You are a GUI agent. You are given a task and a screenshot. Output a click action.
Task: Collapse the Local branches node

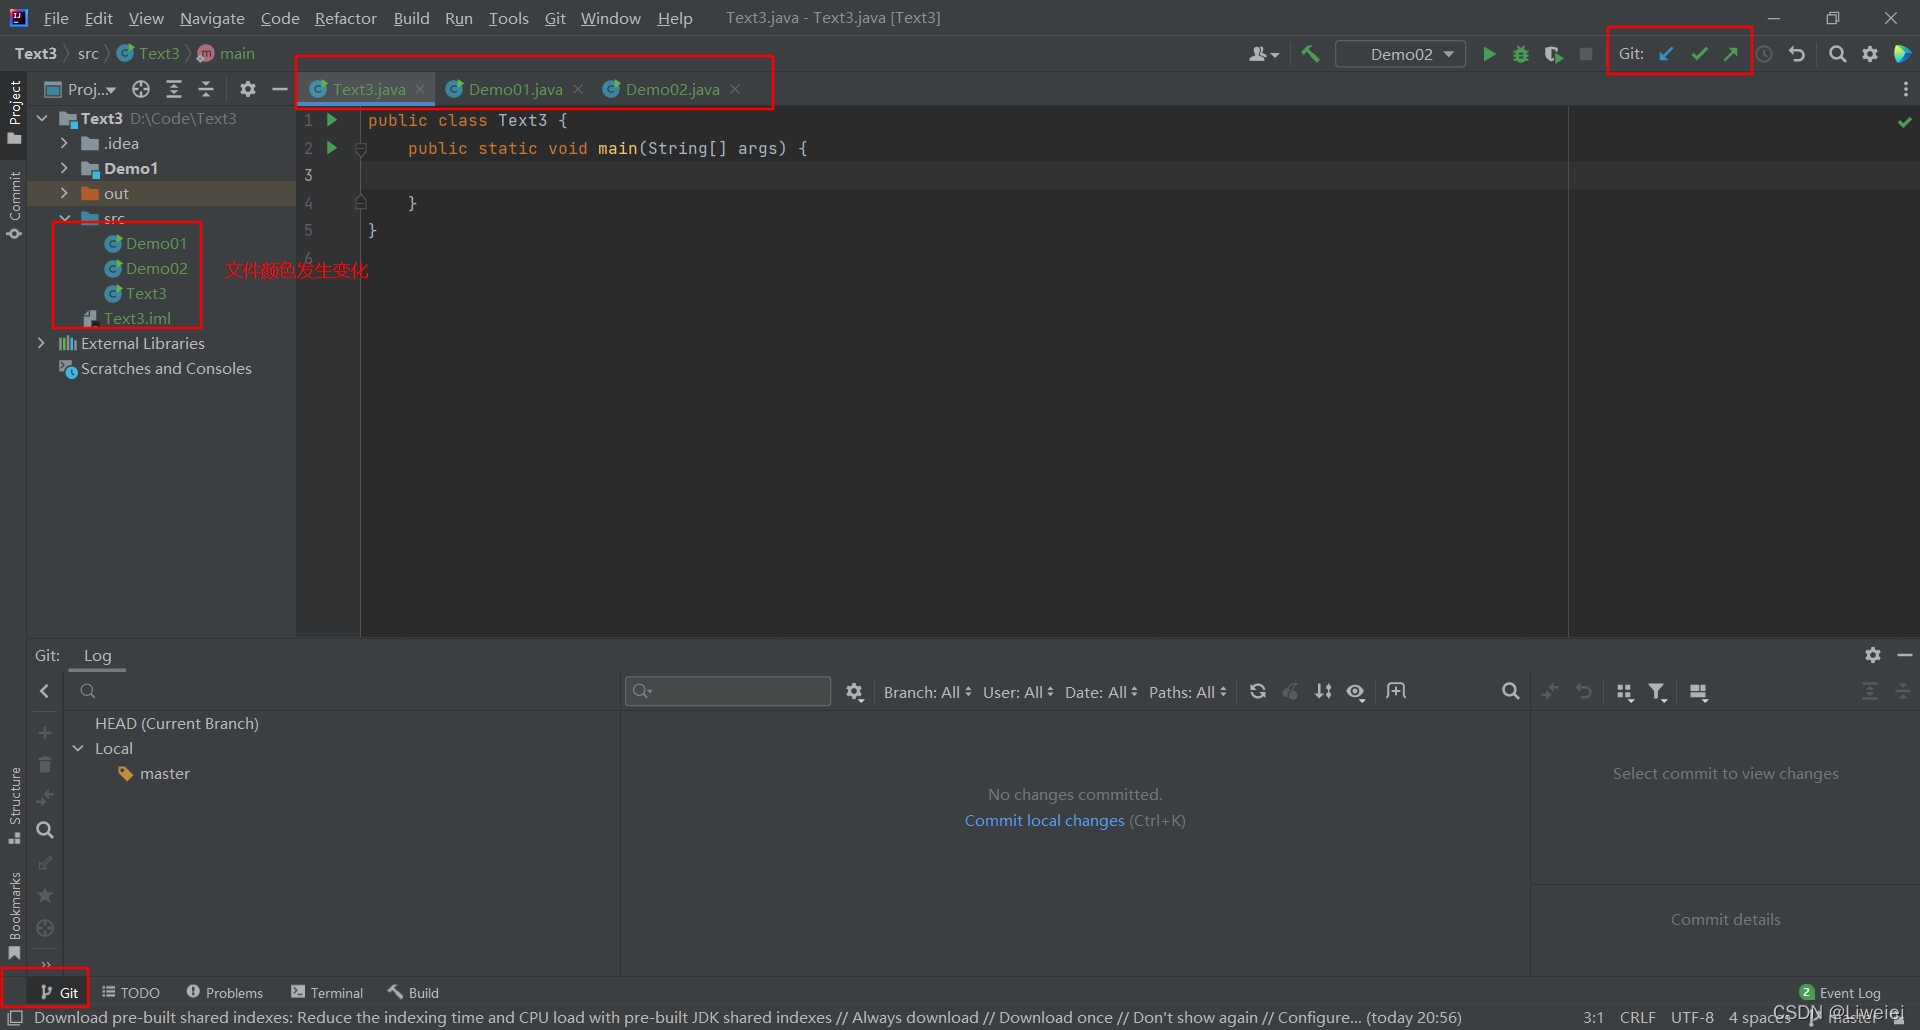point(78,748)
